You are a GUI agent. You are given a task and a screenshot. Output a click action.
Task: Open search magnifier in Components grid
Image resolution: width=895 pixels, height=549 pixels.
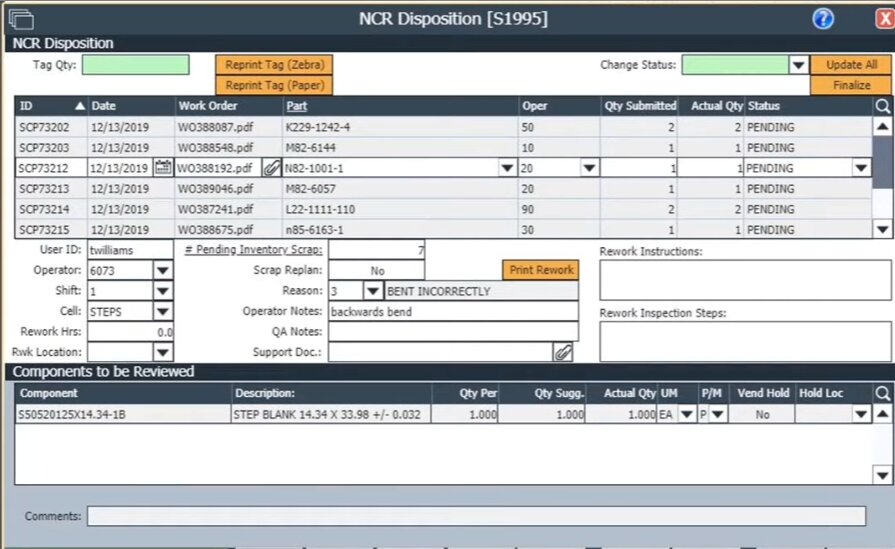(882, 393)
